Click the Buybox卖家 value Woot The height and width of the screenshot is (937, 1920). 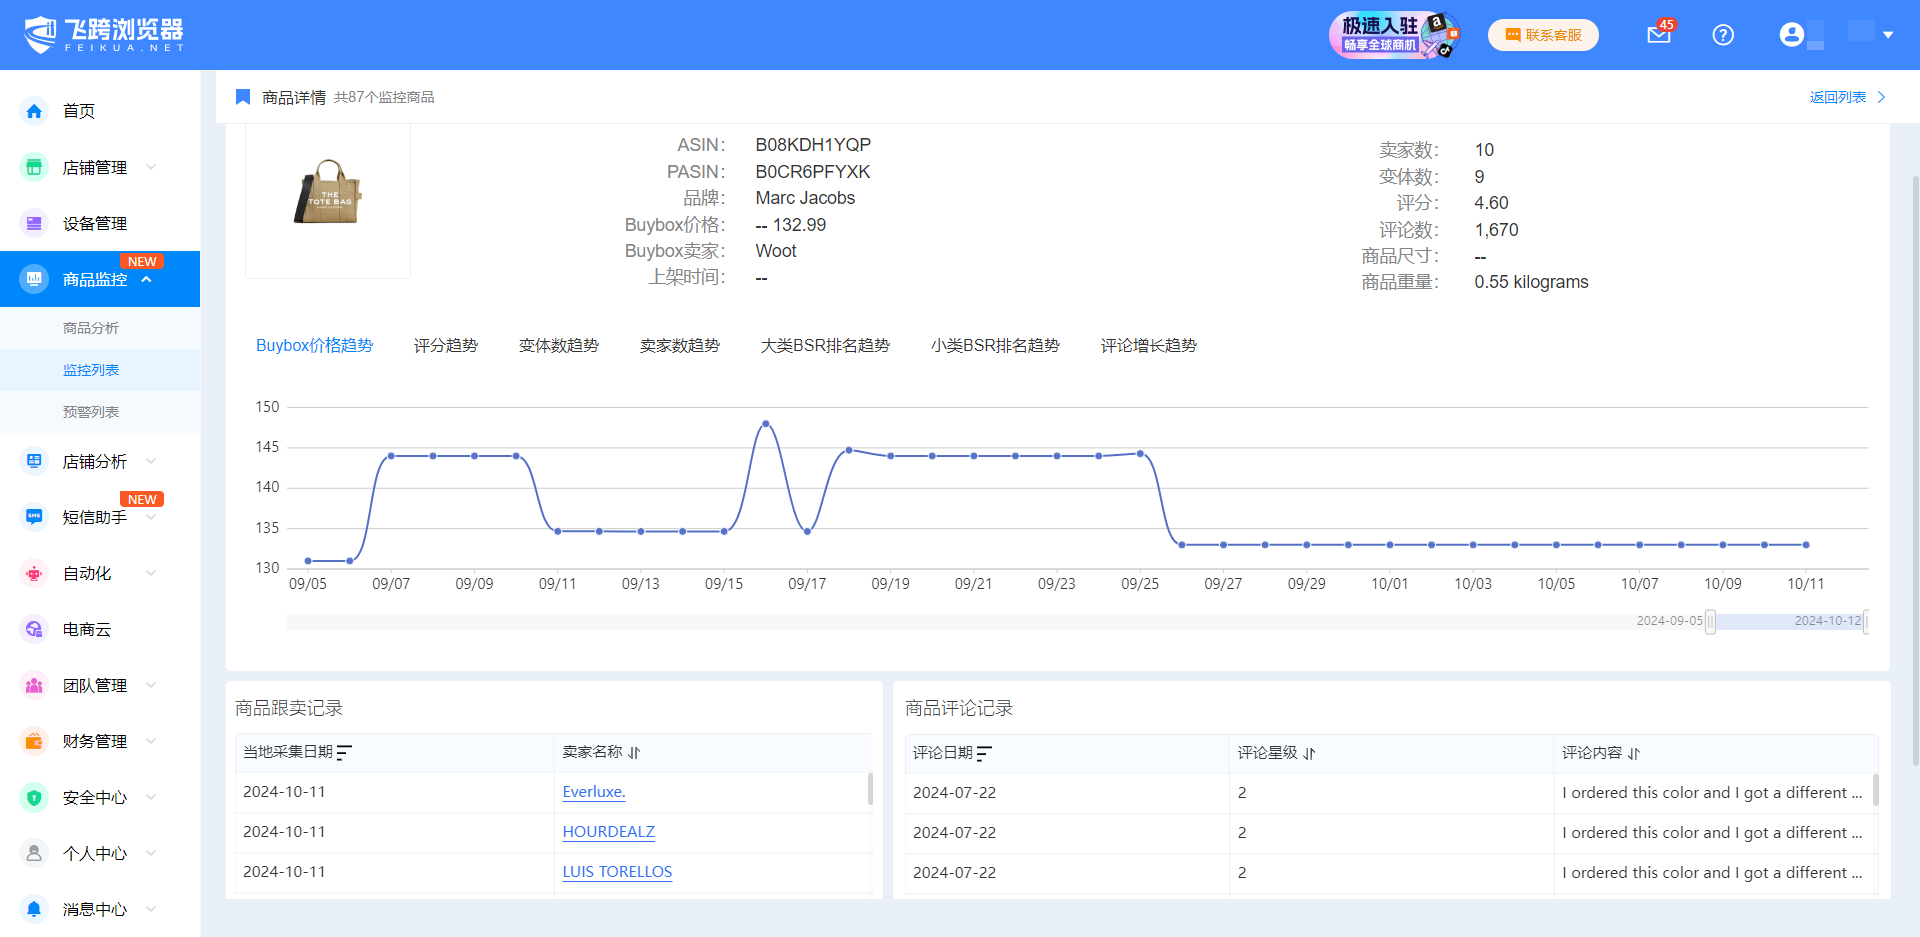point(776,251)
